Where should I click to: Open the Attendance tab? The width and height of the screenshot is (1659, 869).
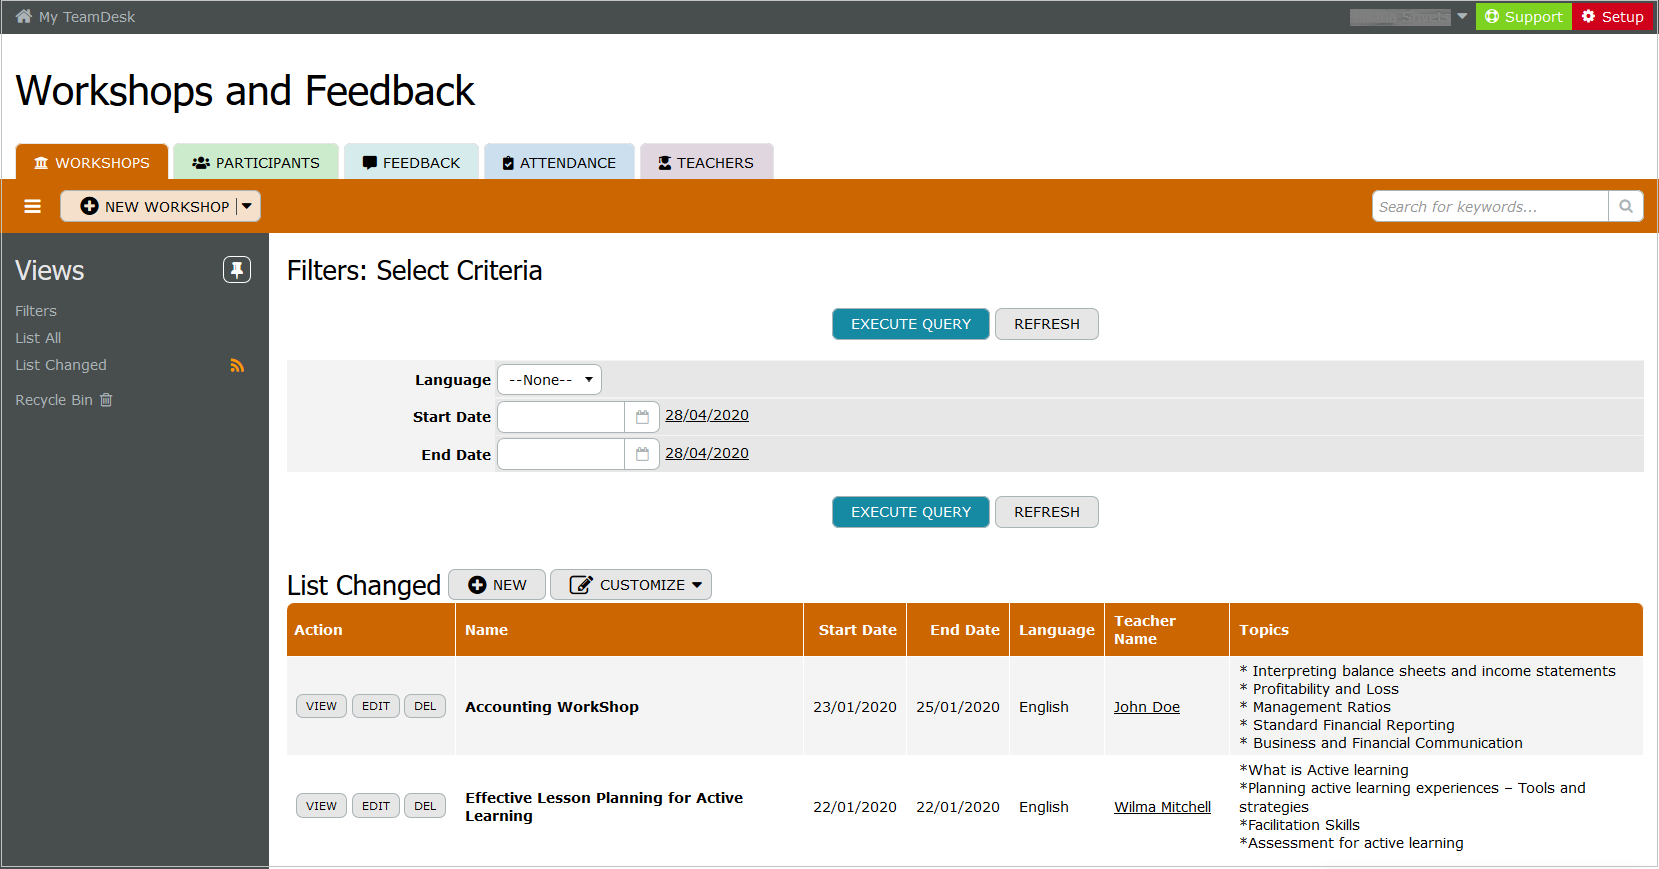click(559, 163)
